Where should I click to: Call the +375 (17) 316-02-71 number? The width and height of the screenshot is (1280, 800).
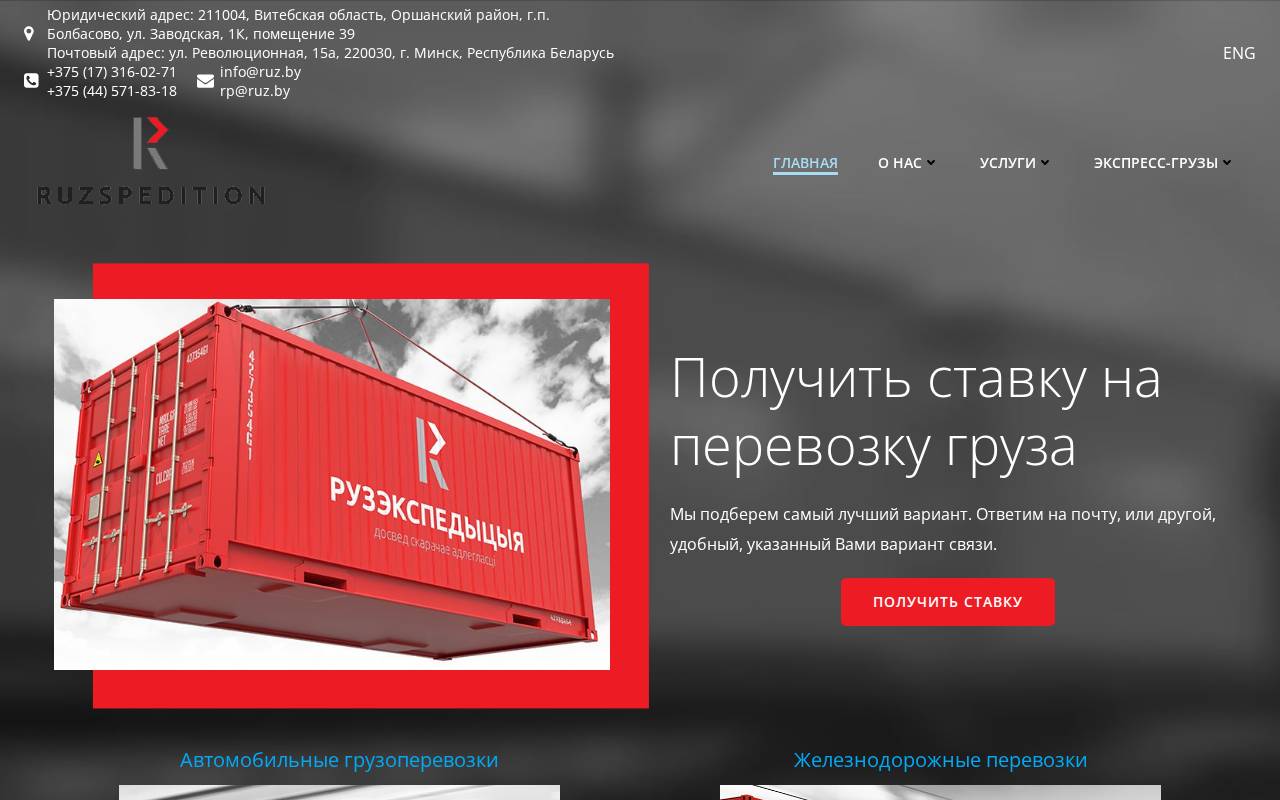(112, 72)
